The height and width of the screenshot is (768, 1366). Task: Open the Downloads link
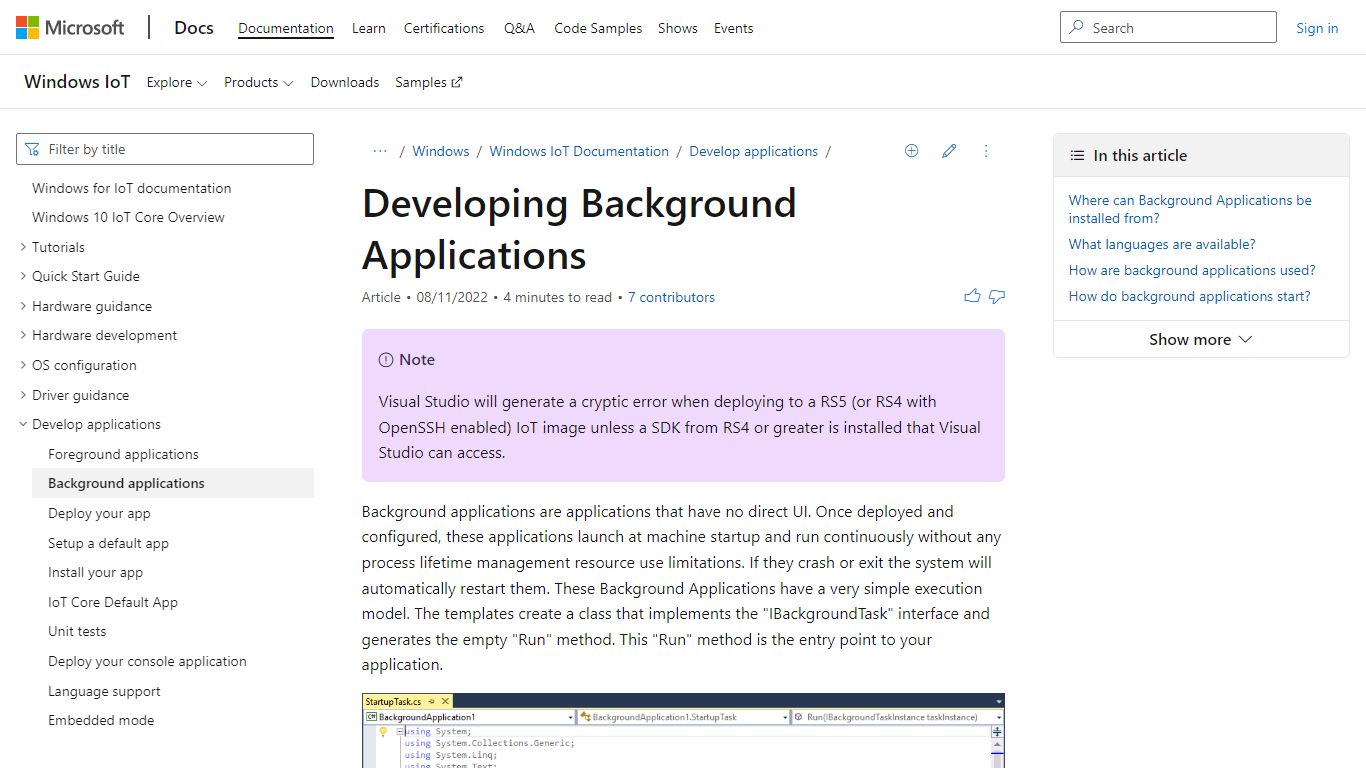click(345, 82)
